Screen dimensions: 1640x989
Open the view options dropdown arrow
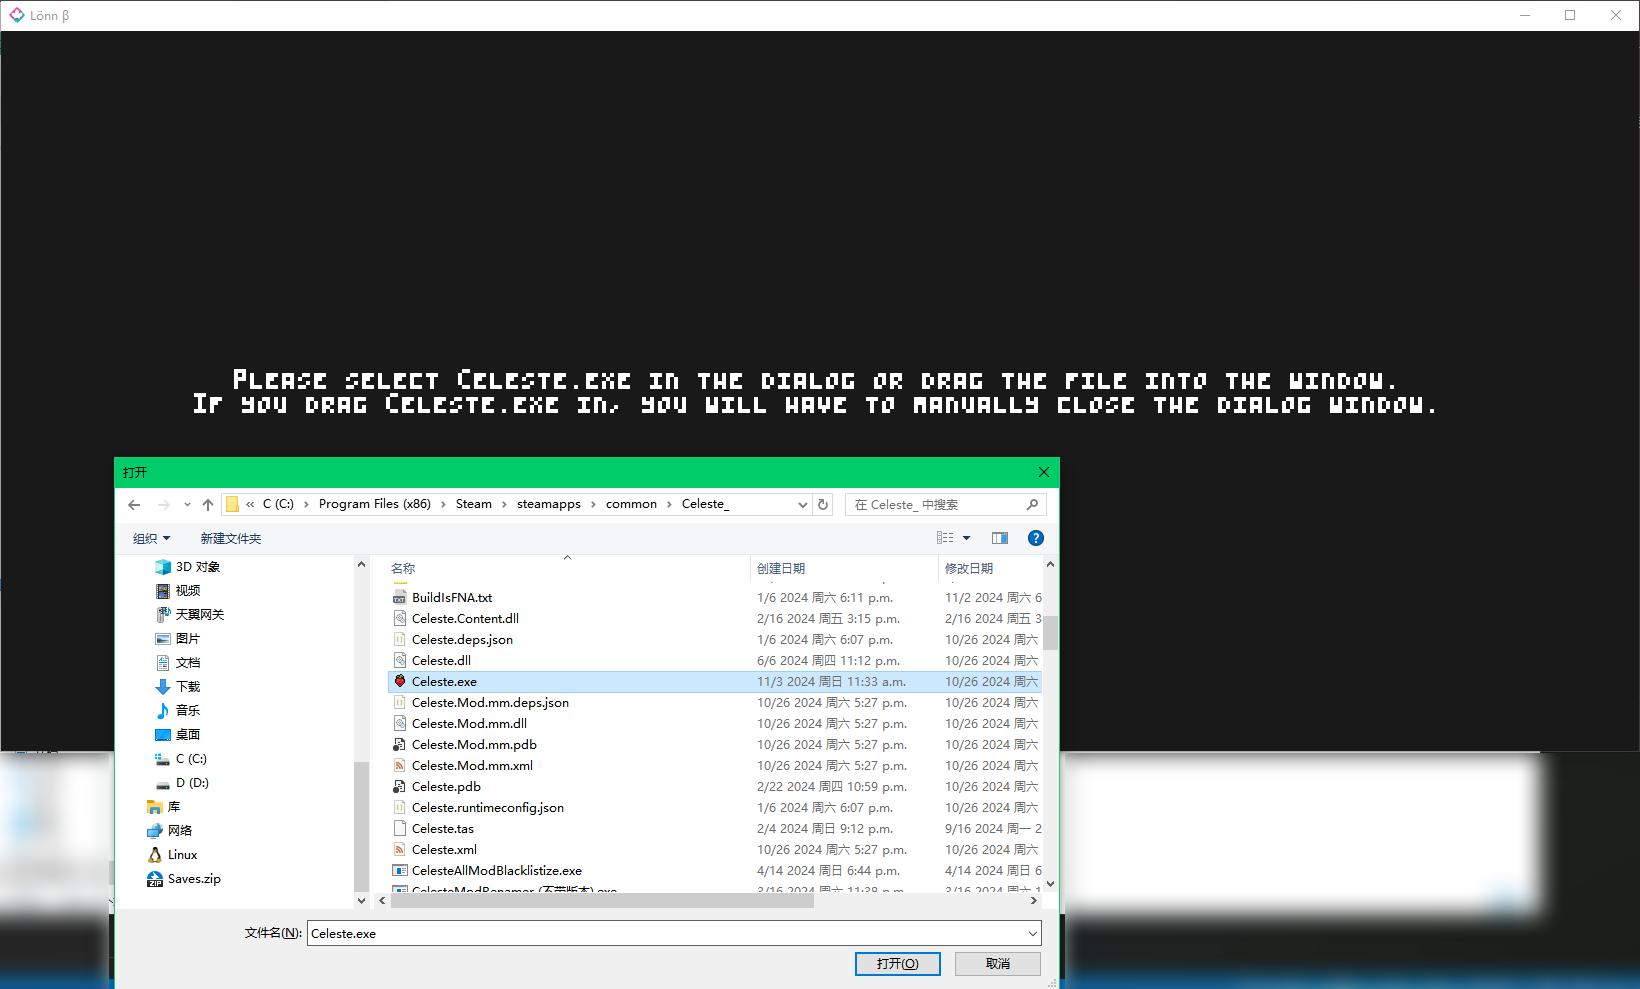pos(967,538)
